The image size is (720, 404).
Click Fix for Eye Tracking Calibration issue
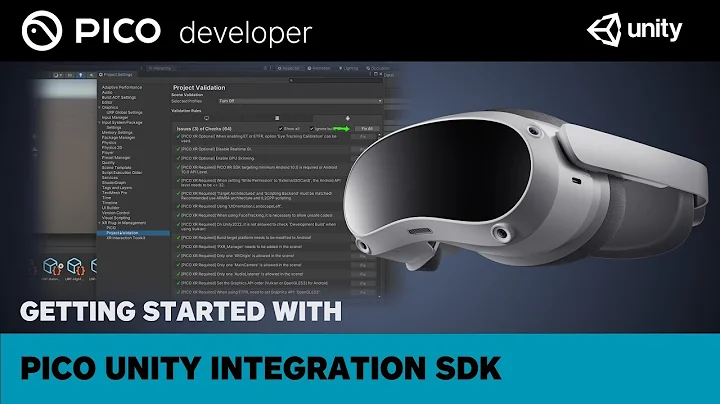point(363,137)
